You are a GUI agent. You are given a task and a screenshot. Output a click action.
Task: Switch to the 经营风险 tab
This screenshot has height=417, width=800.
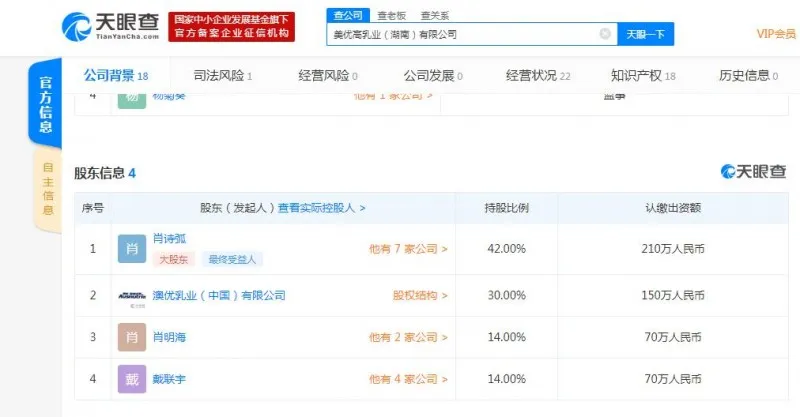pos(328,76)
